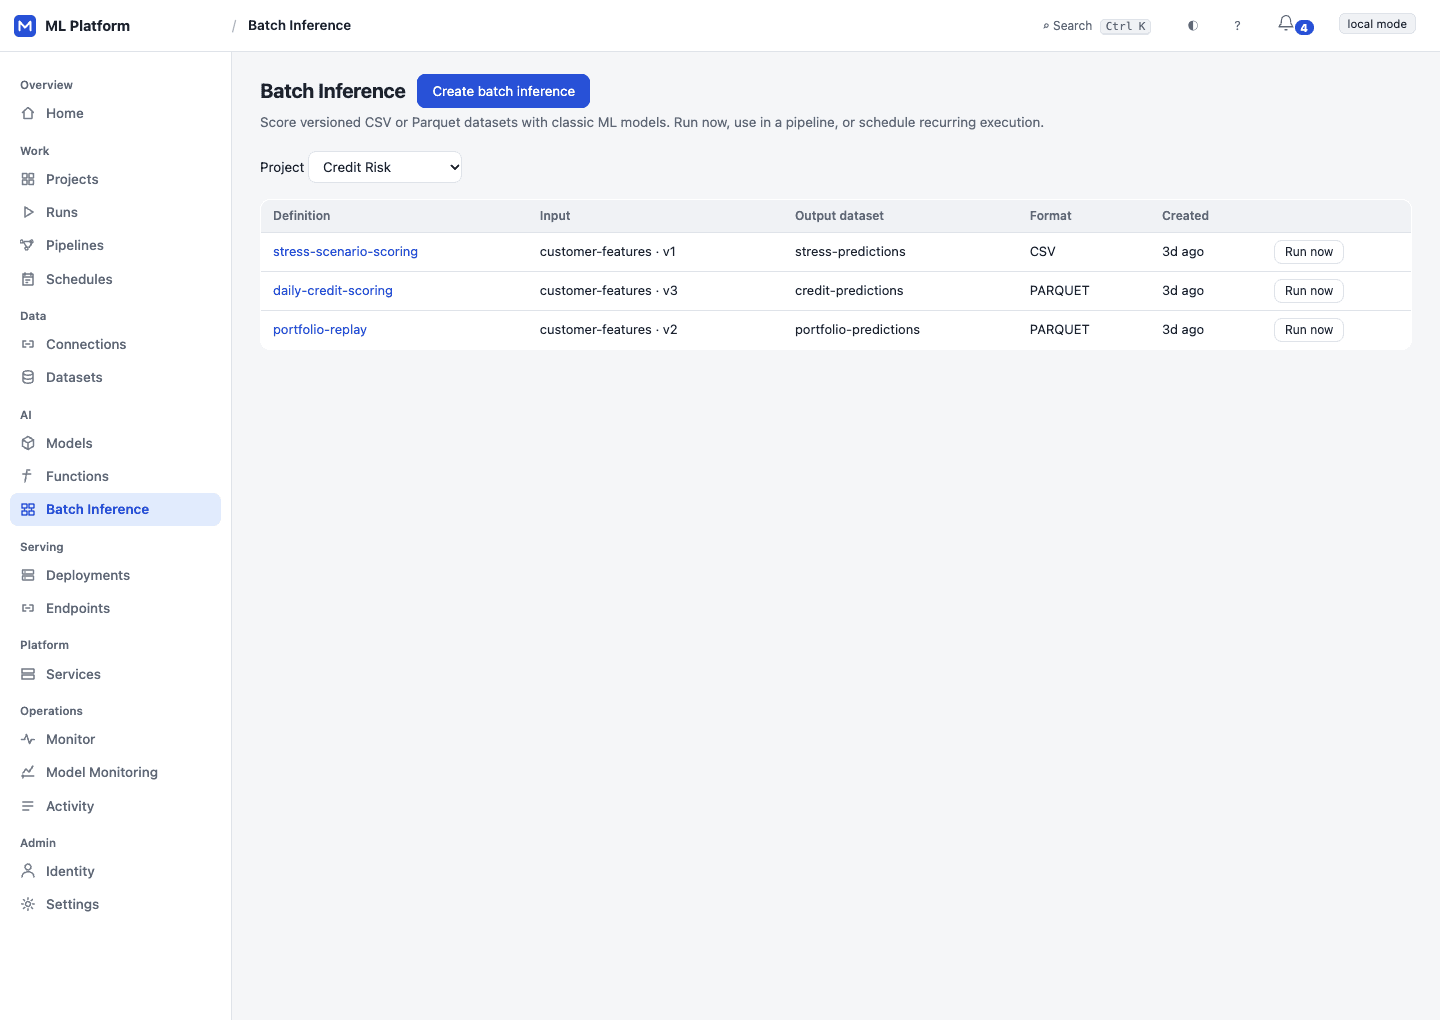
Task: Click the Runs play icon
Action: [x=28, y=212]
